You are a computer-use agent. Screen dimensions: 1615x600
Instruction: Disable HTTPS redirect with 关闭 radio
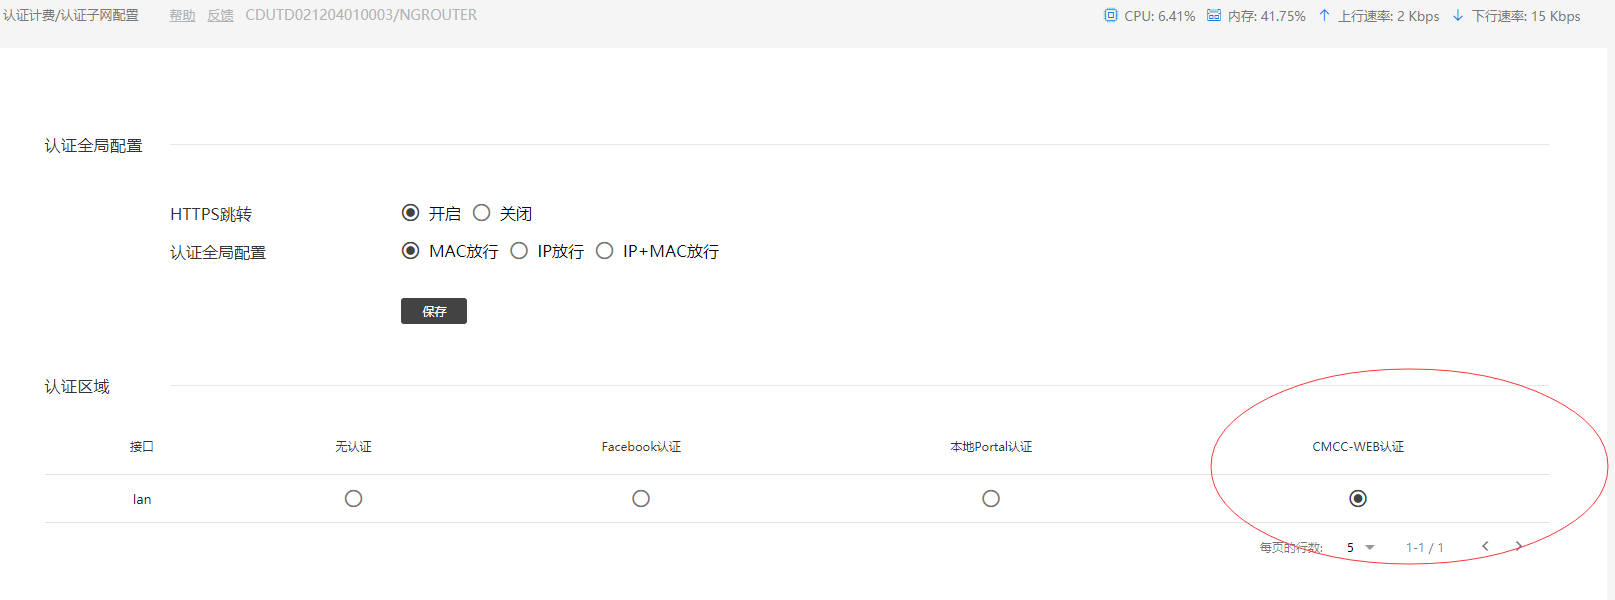point(481,213)
